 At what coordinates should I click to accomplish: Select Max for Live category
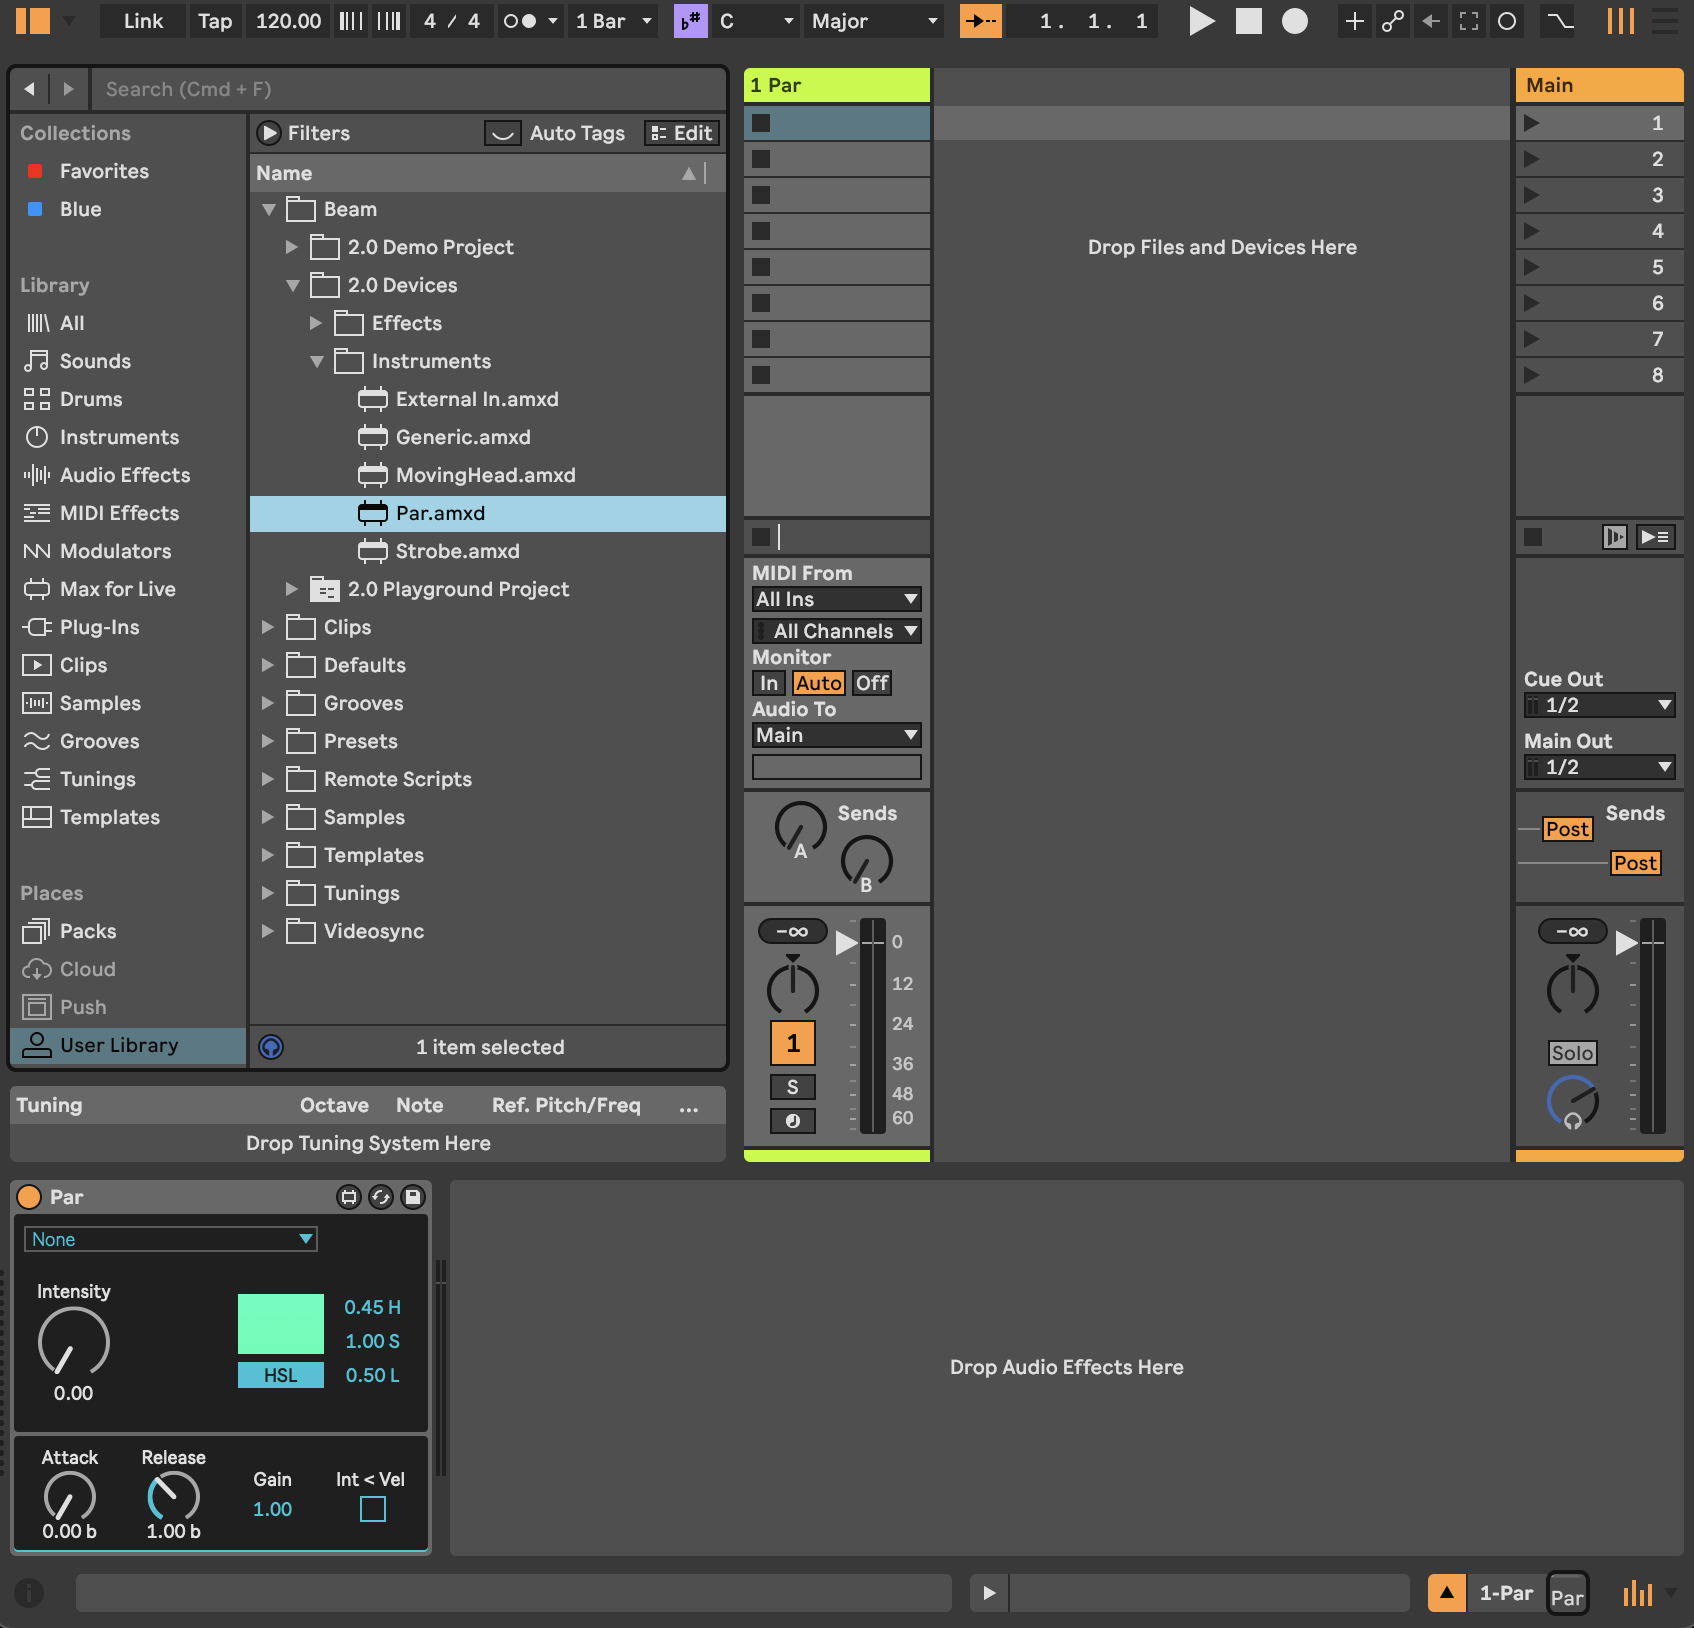click(117, 589)
